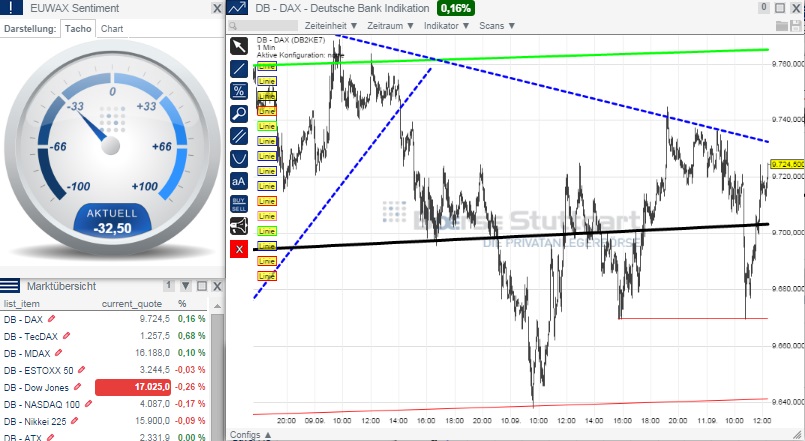
Task: Click the 16.188,0 MDAX quote
Action: [x=152, y=353]
